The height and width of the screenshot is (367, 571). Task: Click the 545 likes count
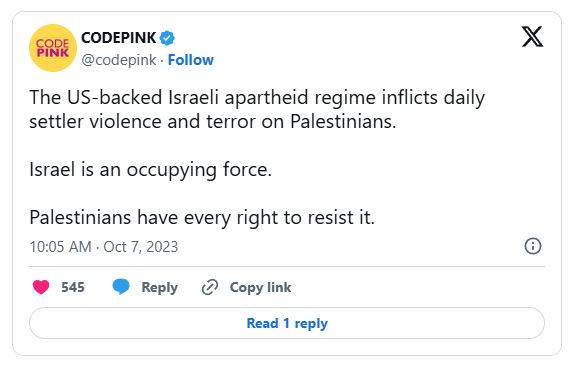click(73, 287)
